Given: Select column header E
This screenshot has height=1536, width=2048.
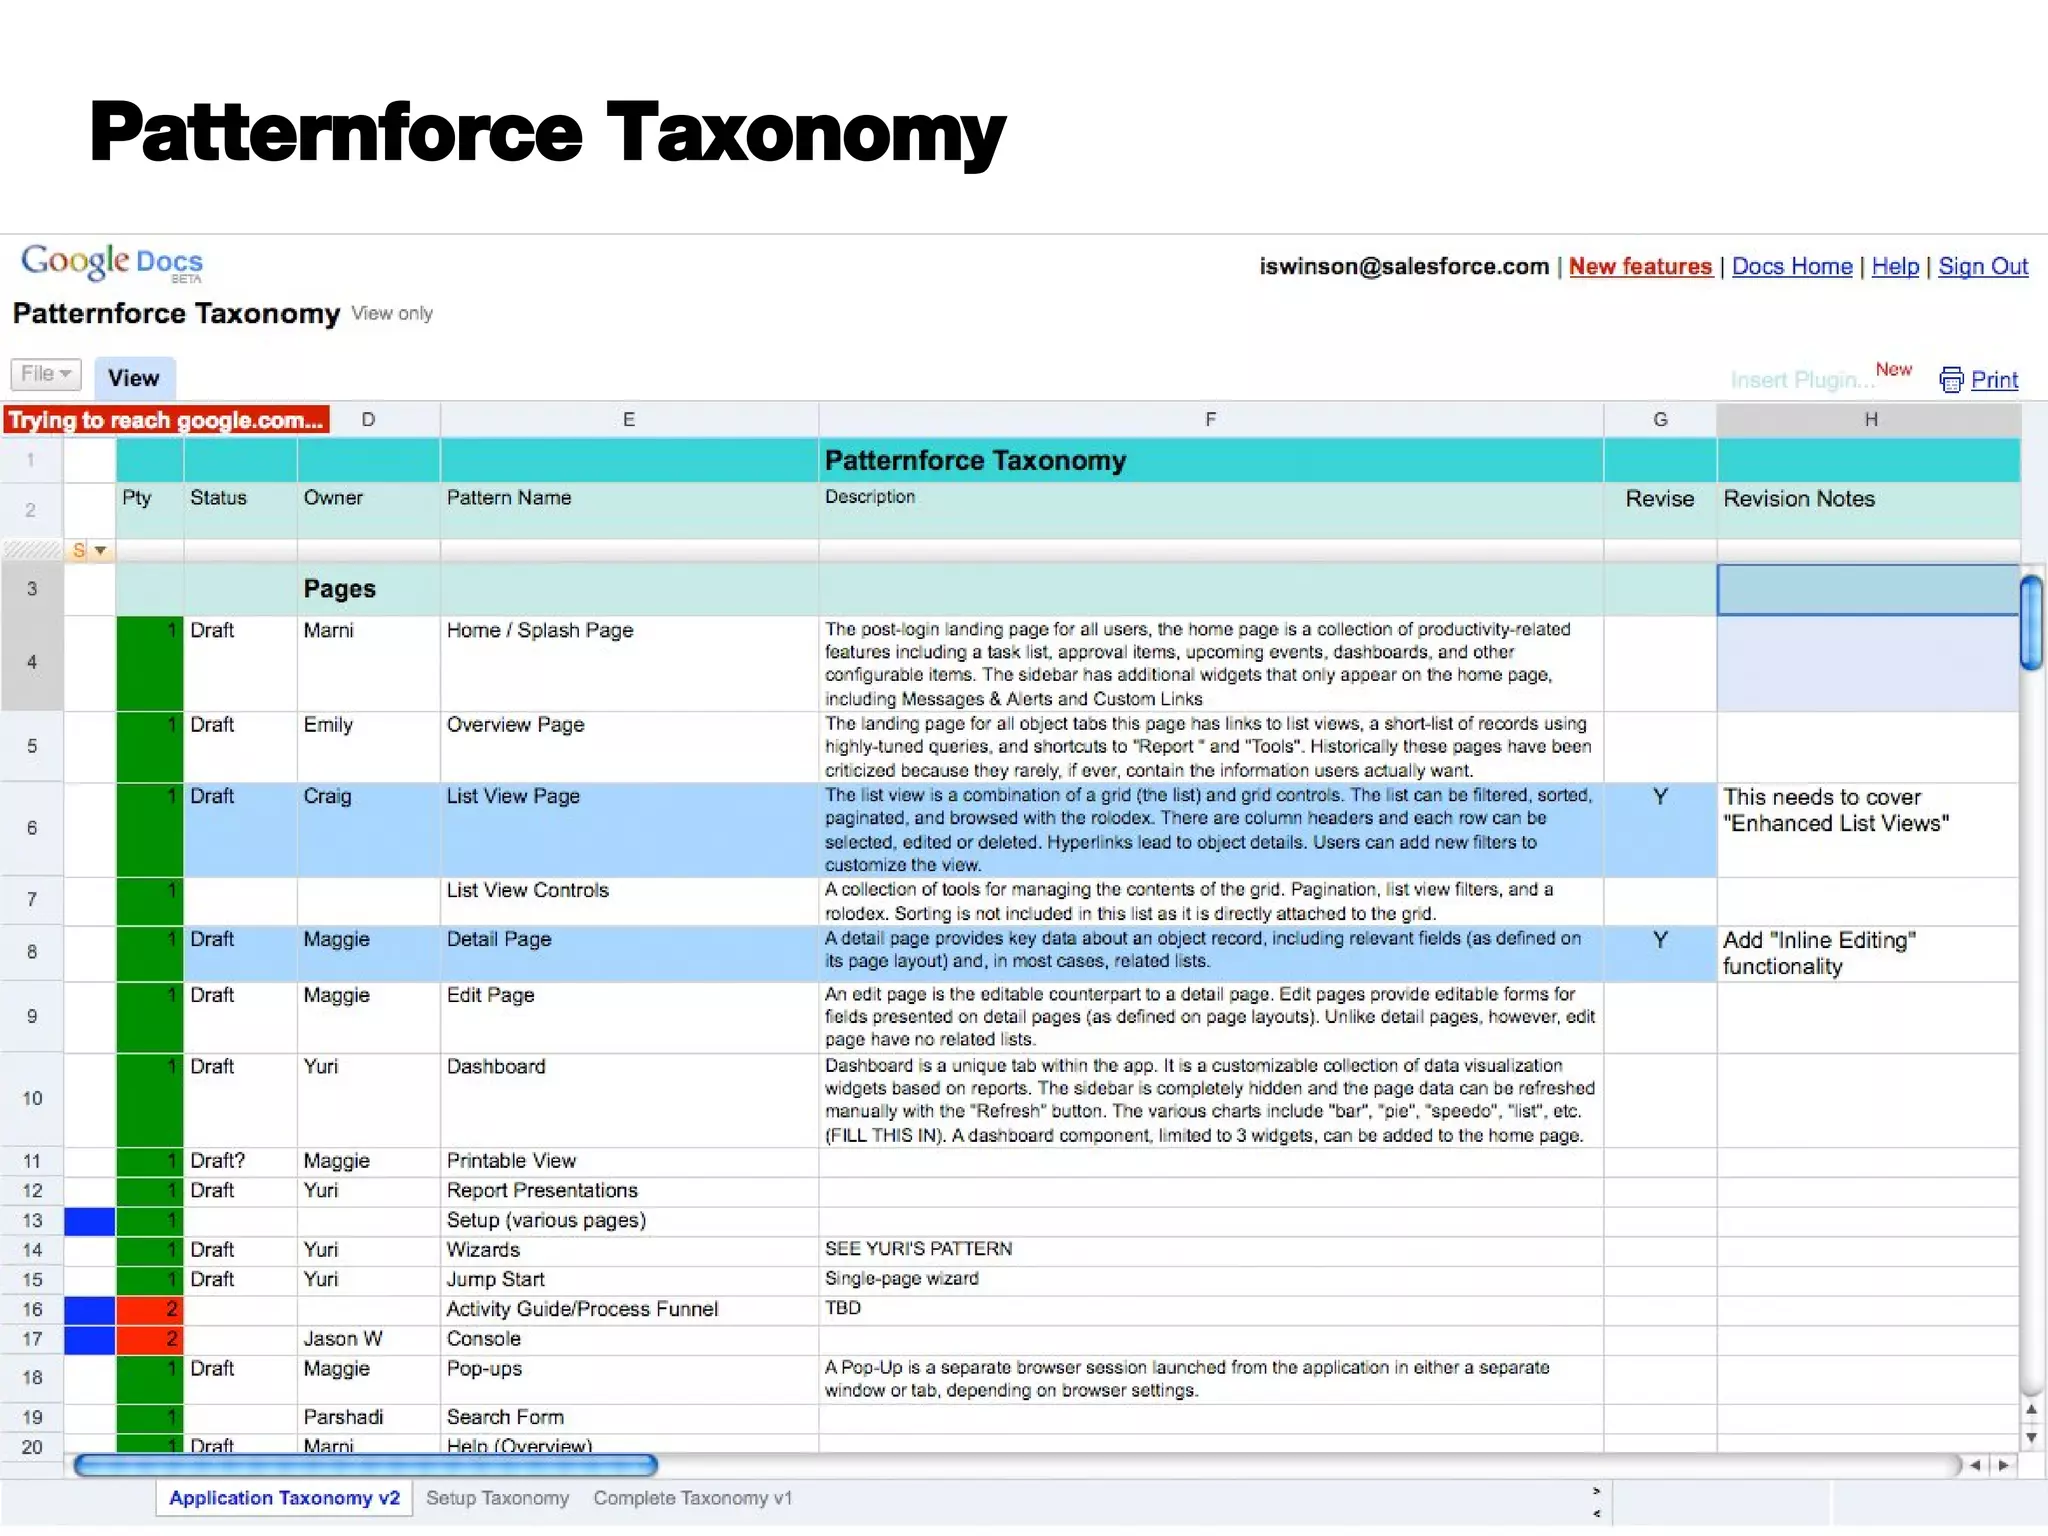Looking at the screenshot, I should click(629, 420).
